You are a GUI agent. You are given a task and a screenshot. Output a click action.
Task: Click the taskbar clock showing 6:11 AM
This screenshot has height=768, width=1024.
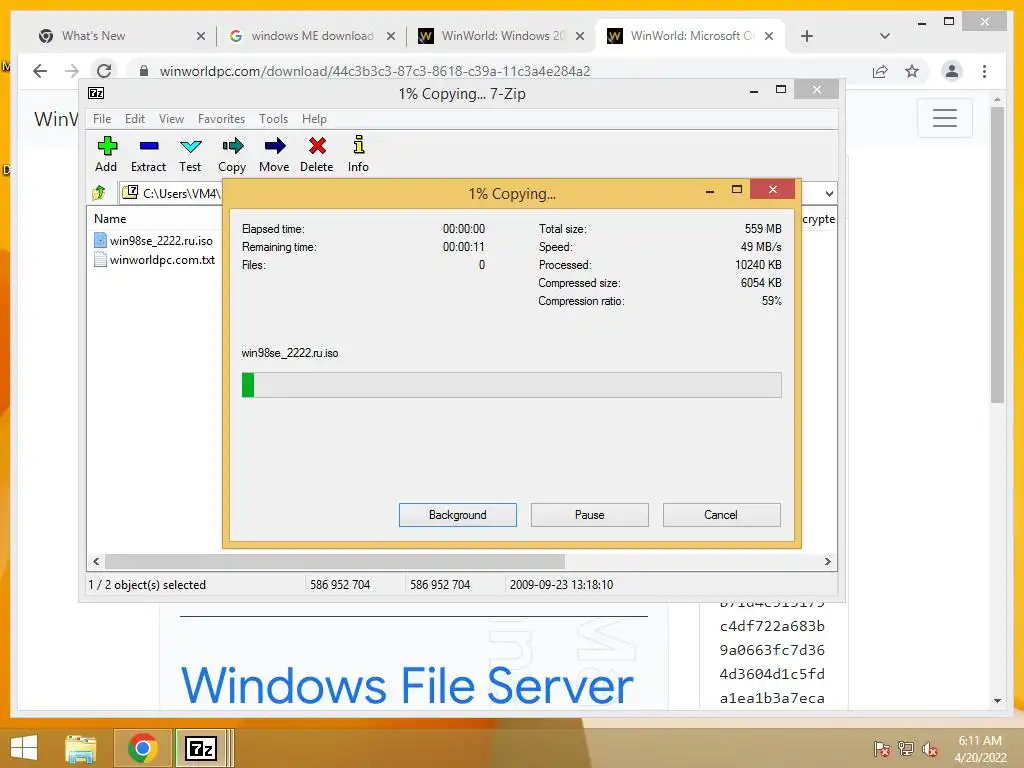pos(980,749)
